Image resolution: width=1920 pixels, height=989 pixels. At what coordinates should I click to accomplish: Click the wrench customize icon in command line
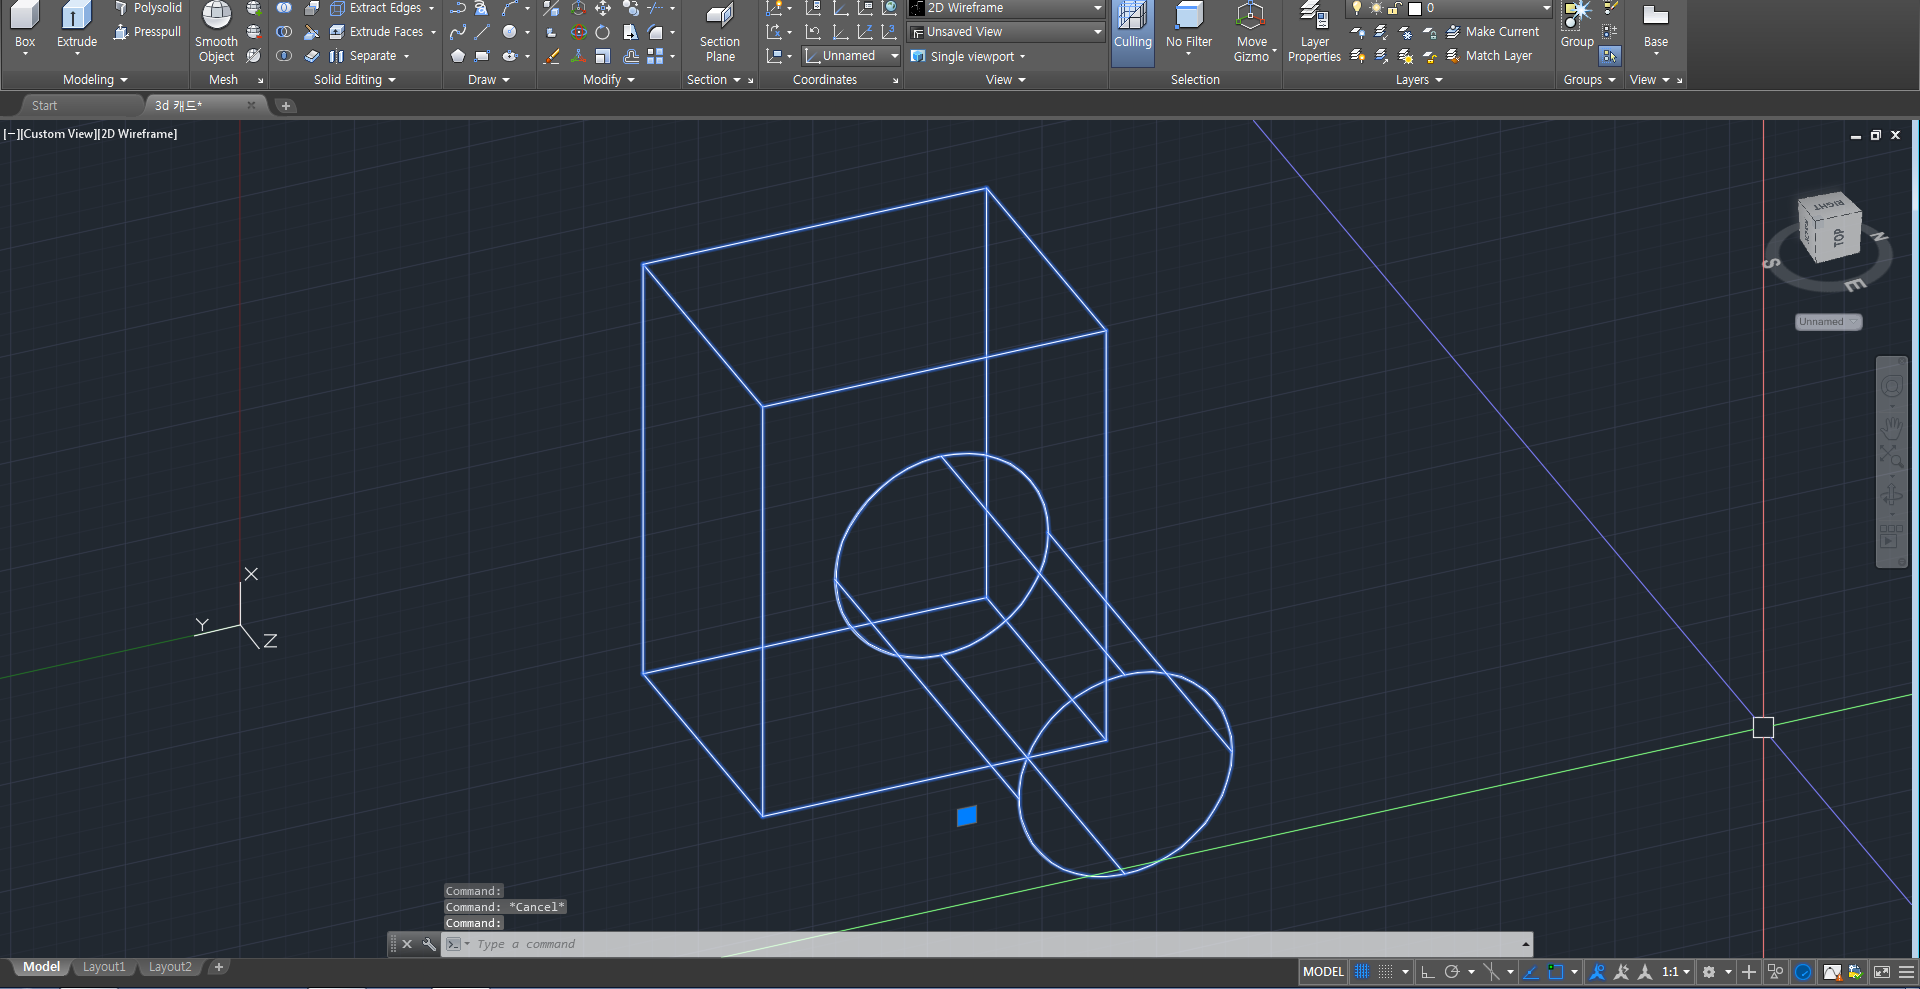pyautogui.click(x=429, y=944)
